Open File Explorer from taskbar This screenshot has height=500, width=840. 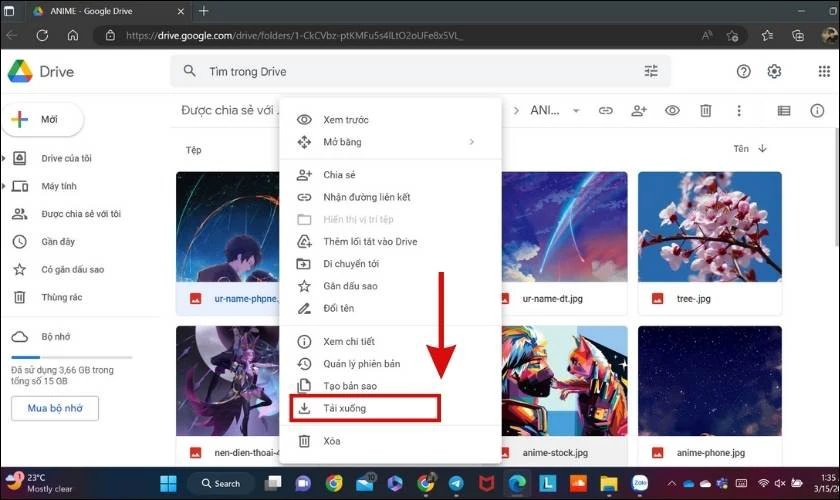pos(609,483)
